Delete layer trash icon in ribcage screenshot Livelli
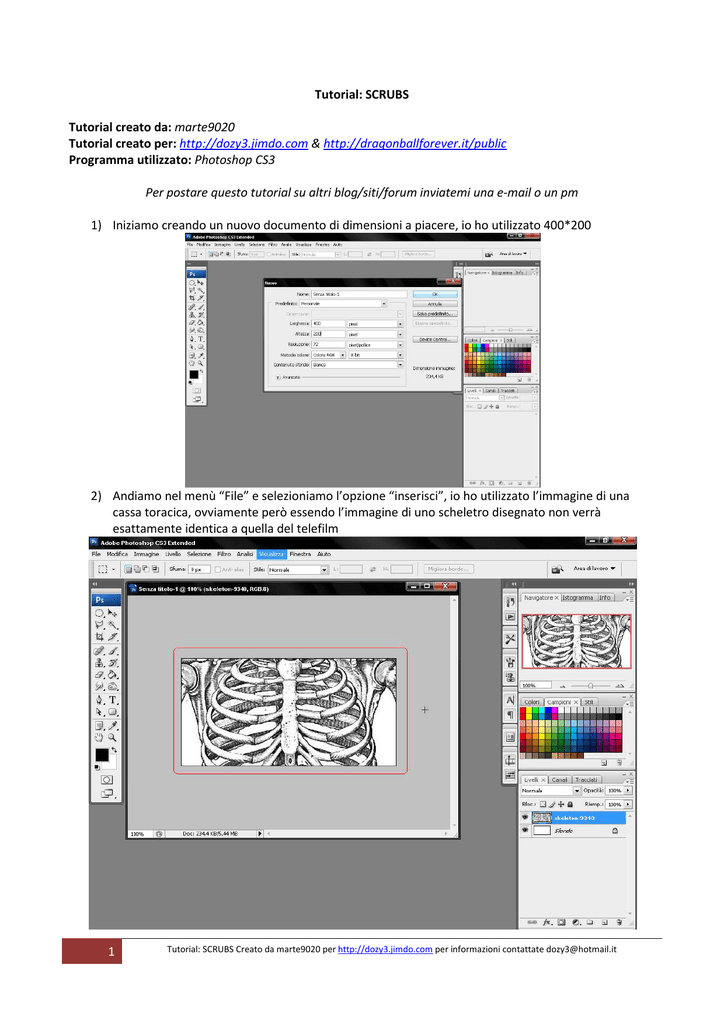 (x=619, y=922)
